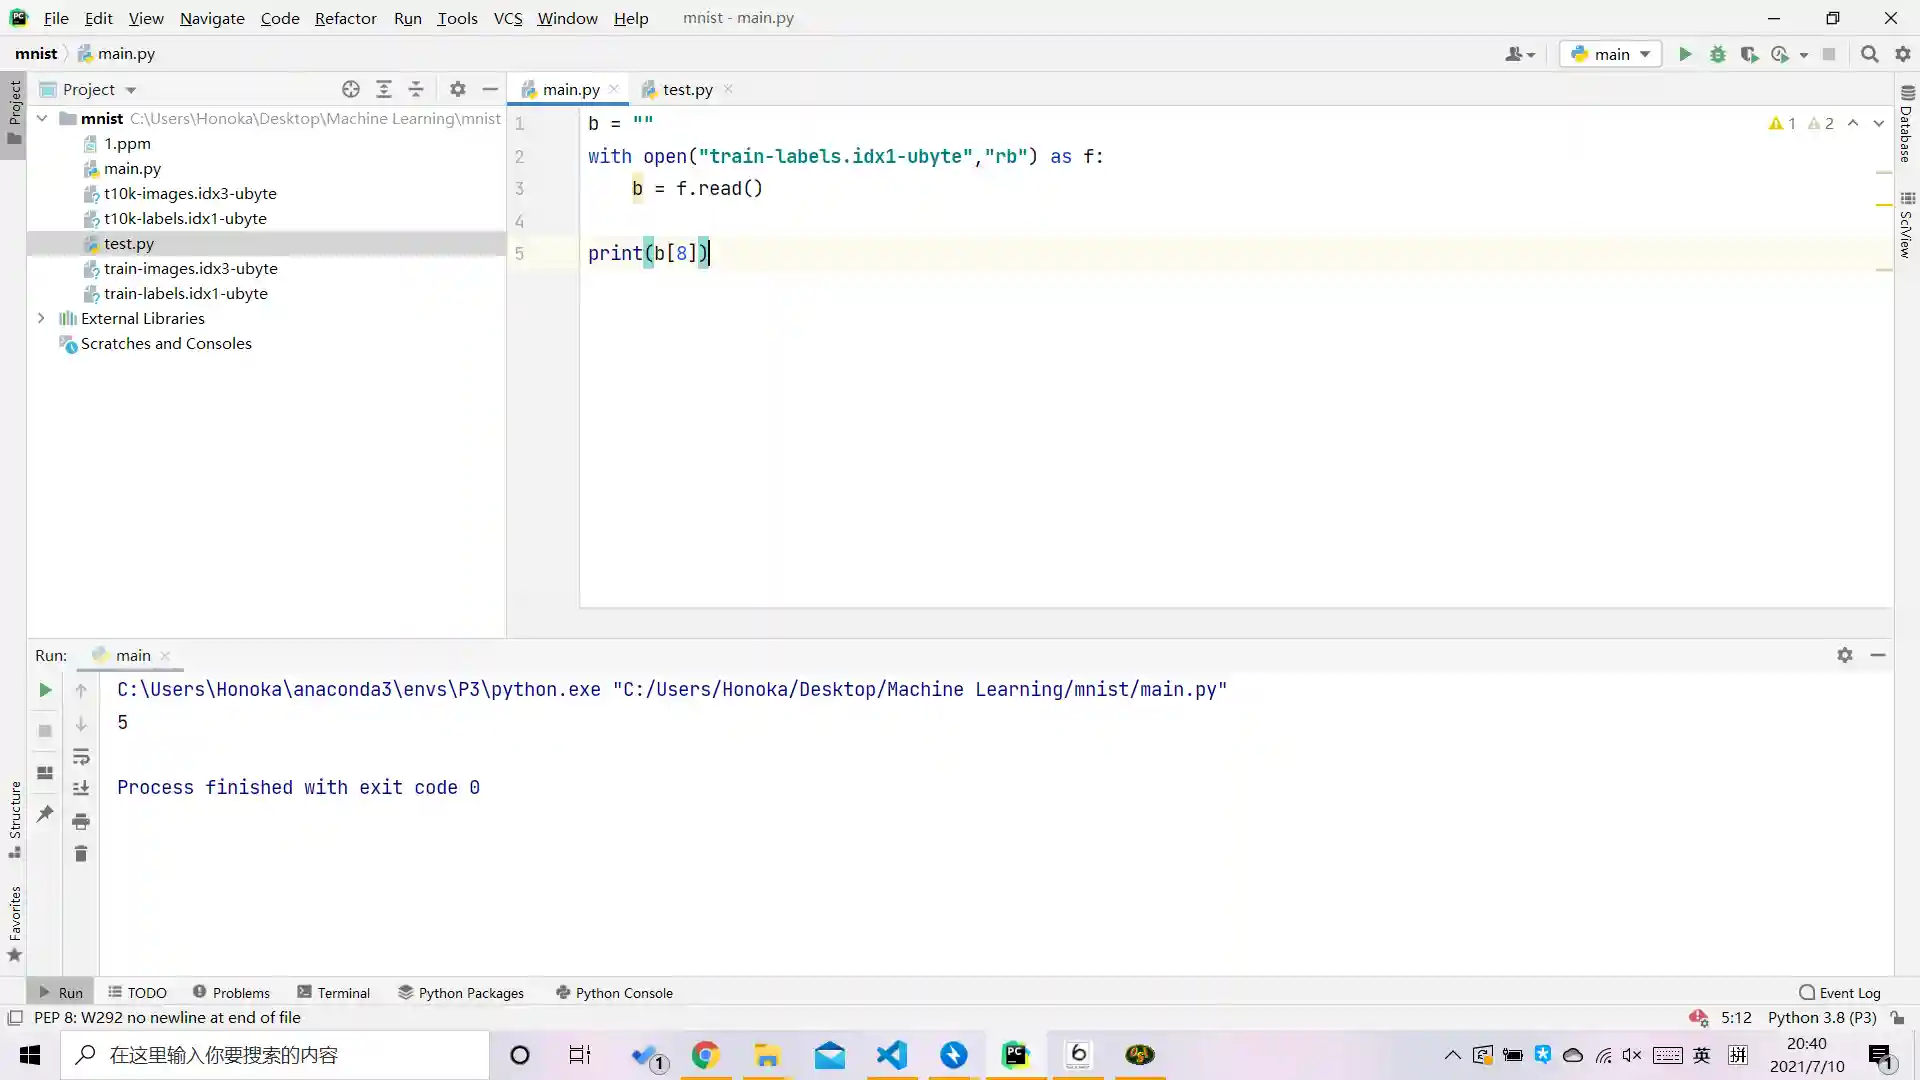Open the Refactor menu
Viewport: 1920px width, 1080px height.
point(345,18)
